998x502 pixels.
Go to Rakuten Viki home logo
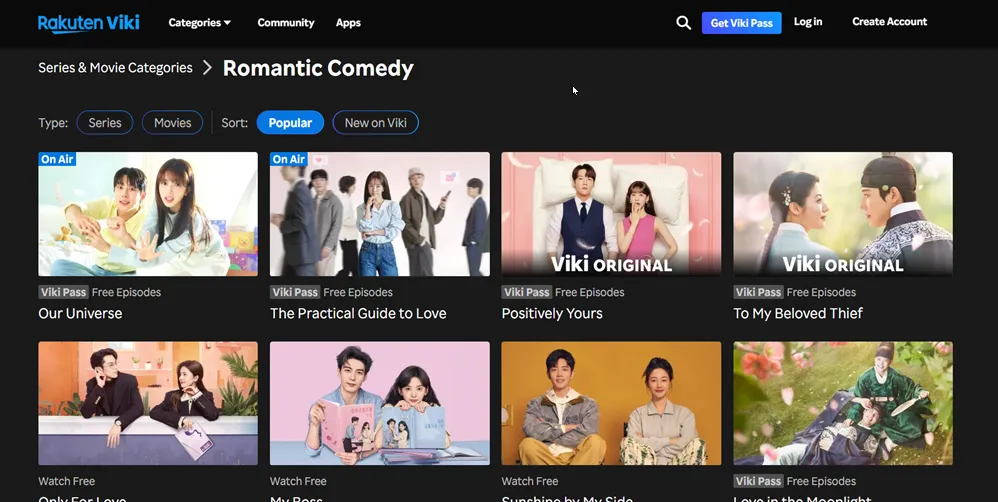pos(88,23)
